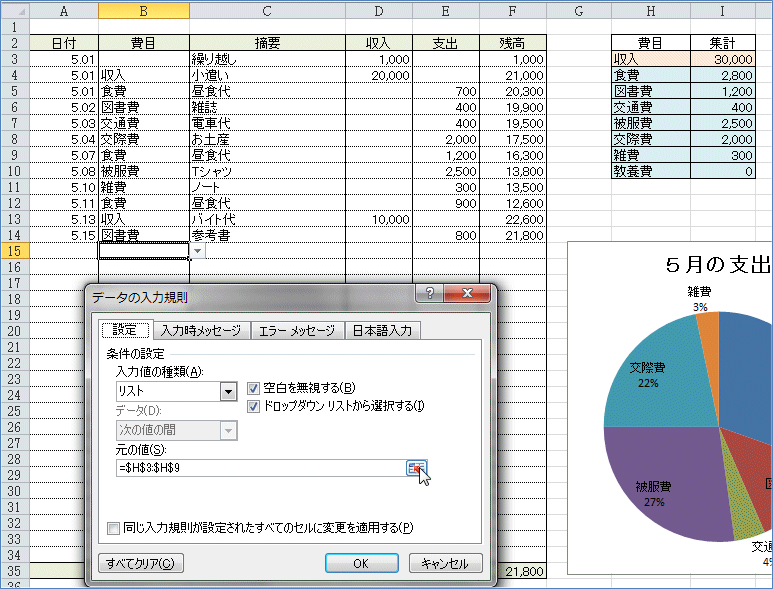
Task: Select column A header
Action: point(64,11)
